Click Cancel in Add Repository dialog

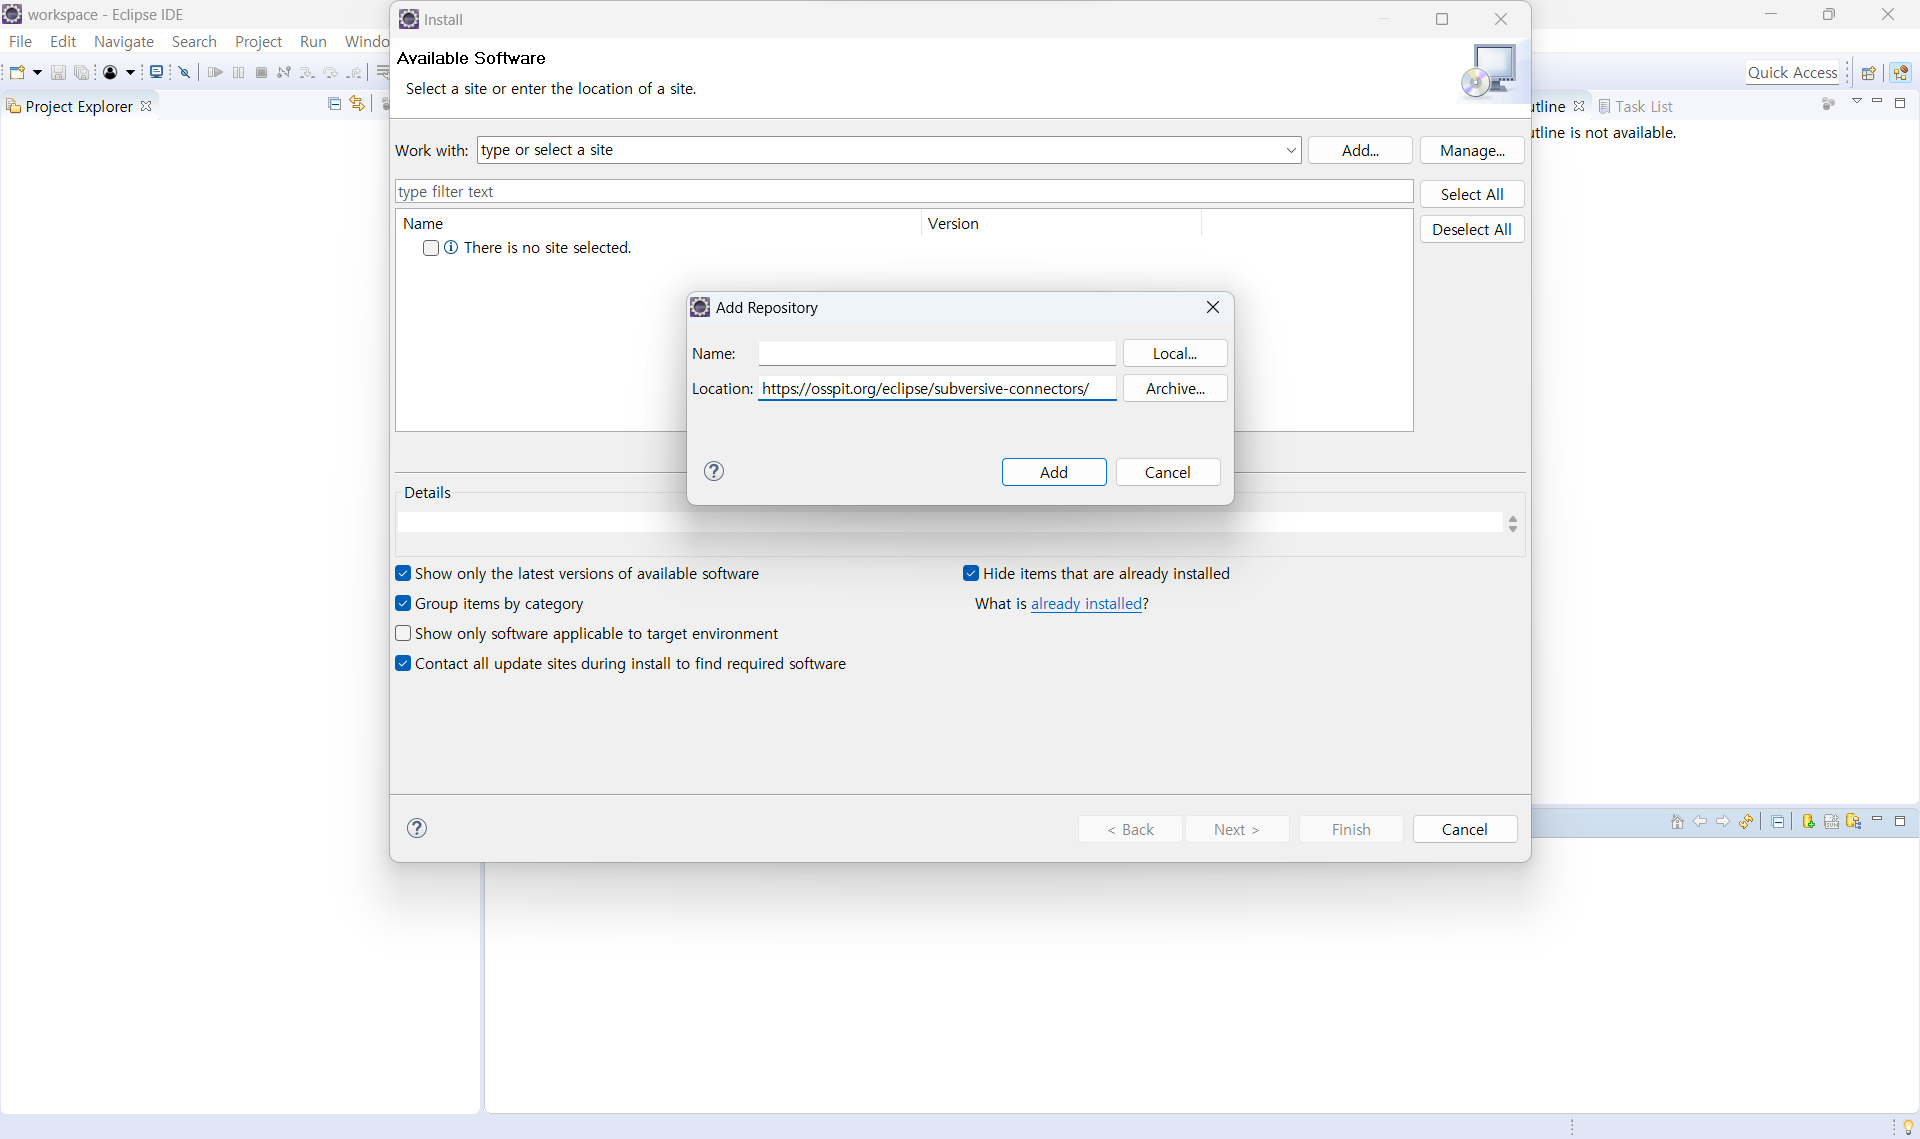point(1168,472)
